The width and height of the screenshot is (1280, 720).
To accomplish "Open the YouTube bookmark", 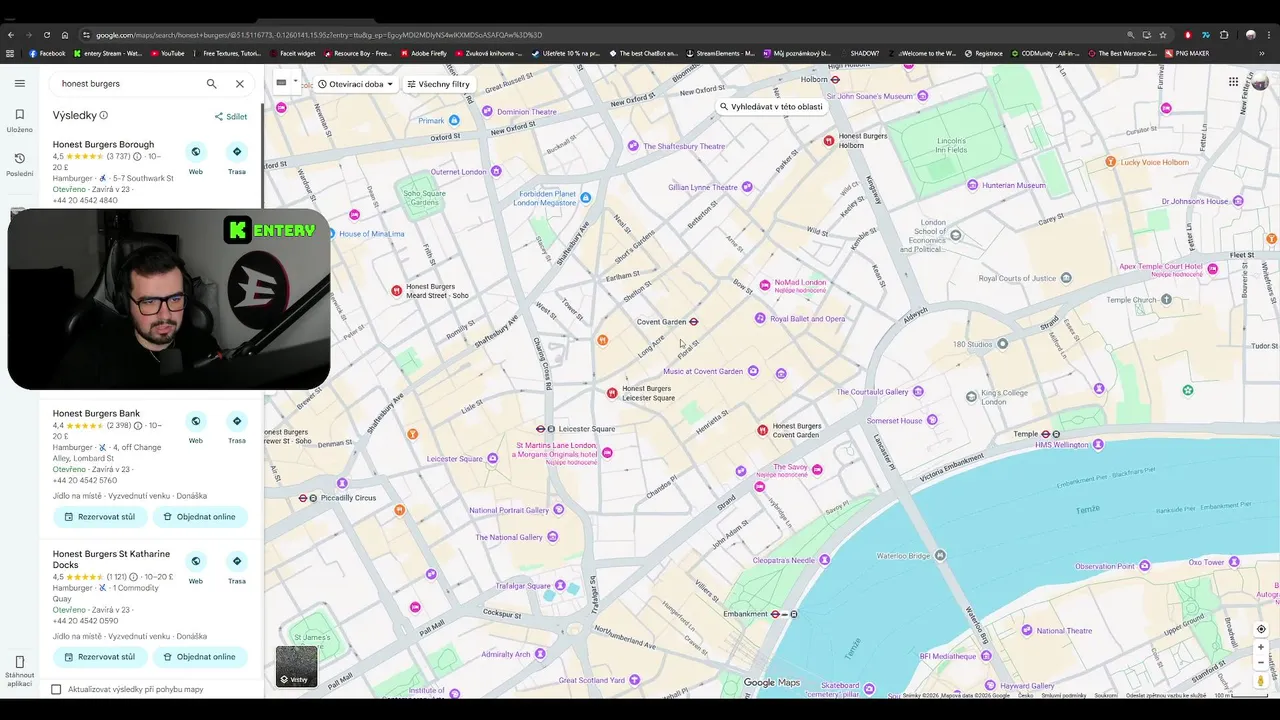I will click(167, 54).
